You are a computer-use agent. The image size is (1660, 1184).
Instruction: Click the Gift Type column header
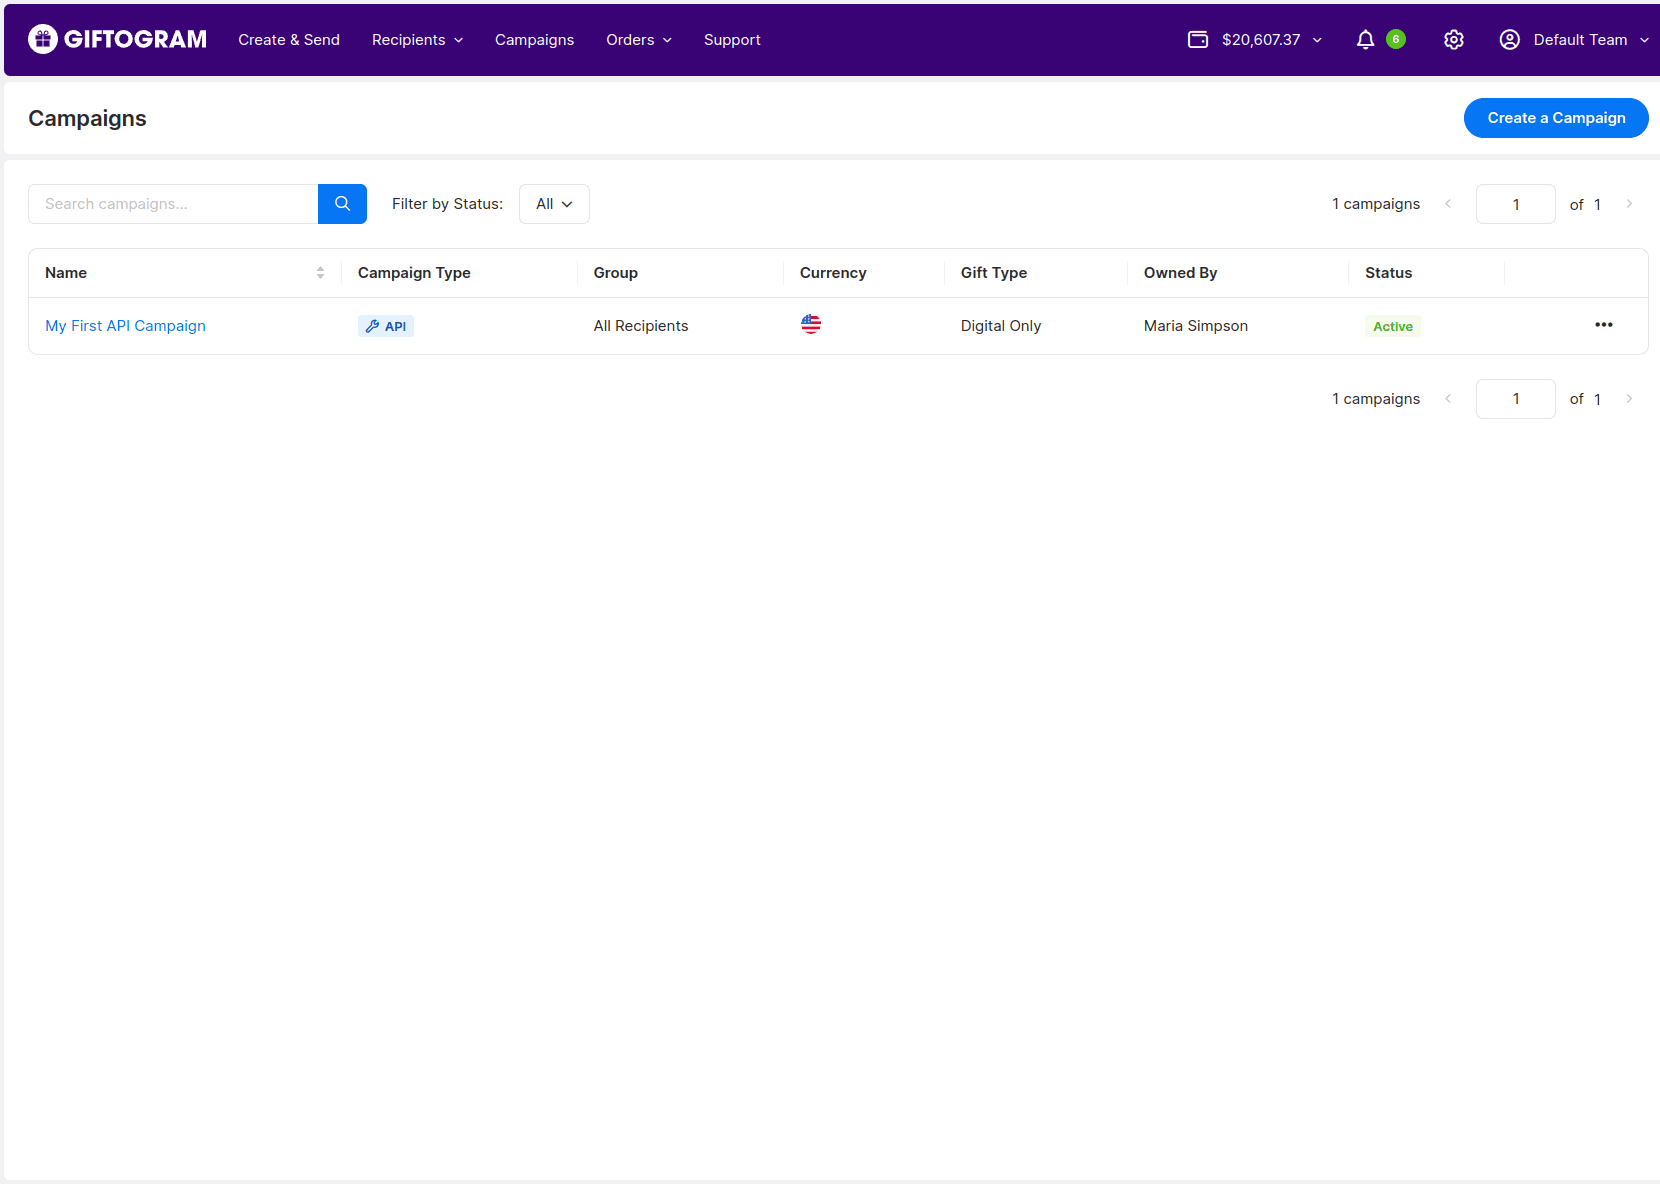pos(994,273)
